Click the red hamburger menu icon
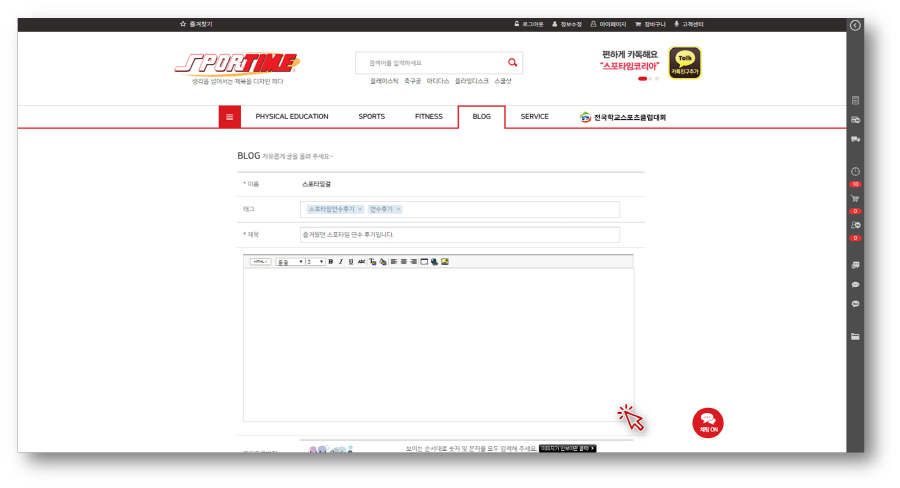The image size is (900, 488). coord(229,117)
